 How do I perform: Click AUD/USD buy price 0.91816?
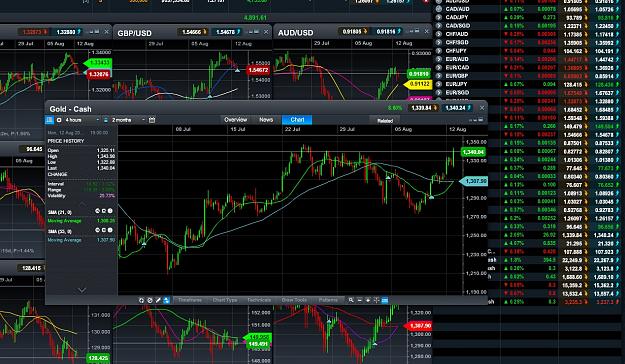(x=388, y=31)
